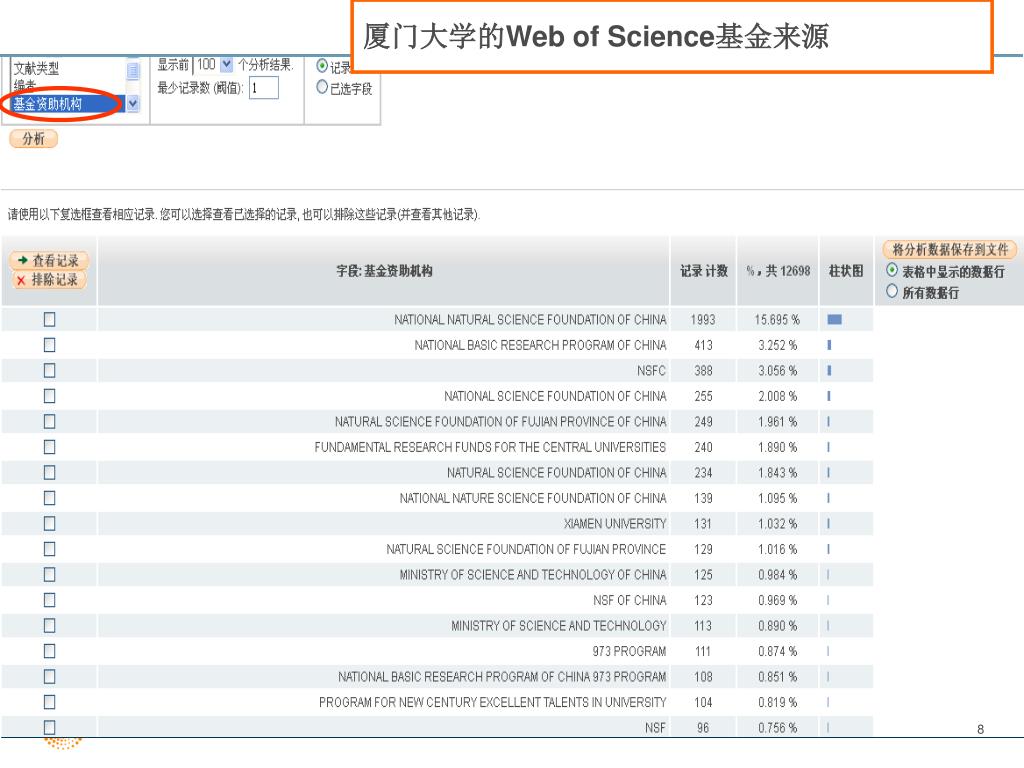
Task: Check Program for New Century Excellent Talents row
Action: tap(50, 701)
